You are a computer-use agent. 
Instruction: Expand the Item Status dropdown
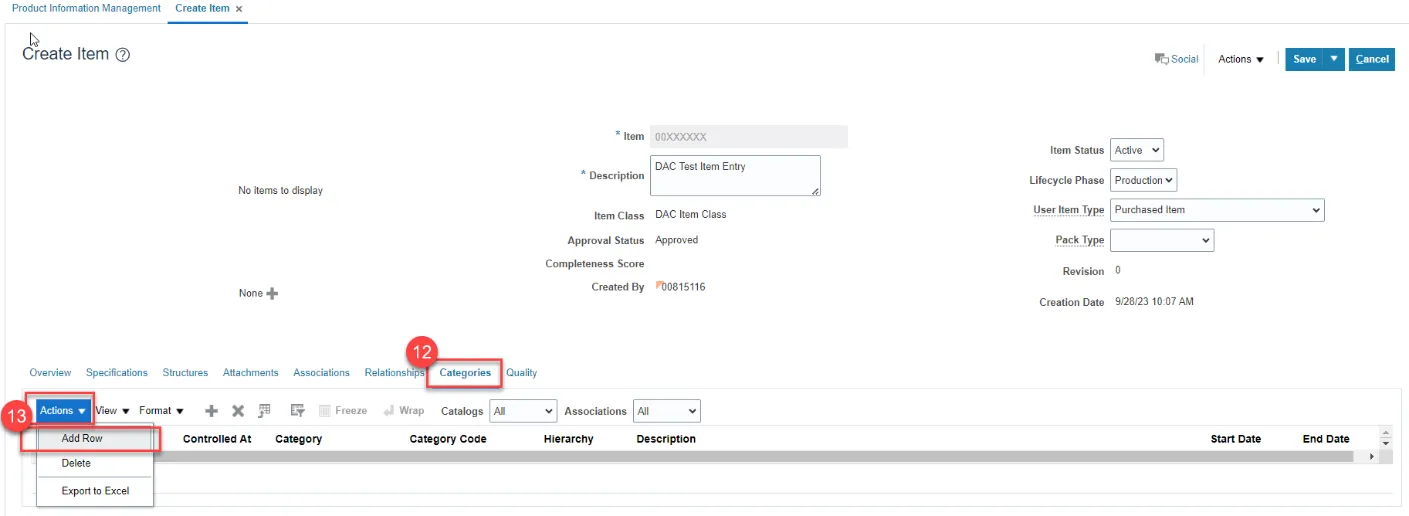click(1137, 150)
